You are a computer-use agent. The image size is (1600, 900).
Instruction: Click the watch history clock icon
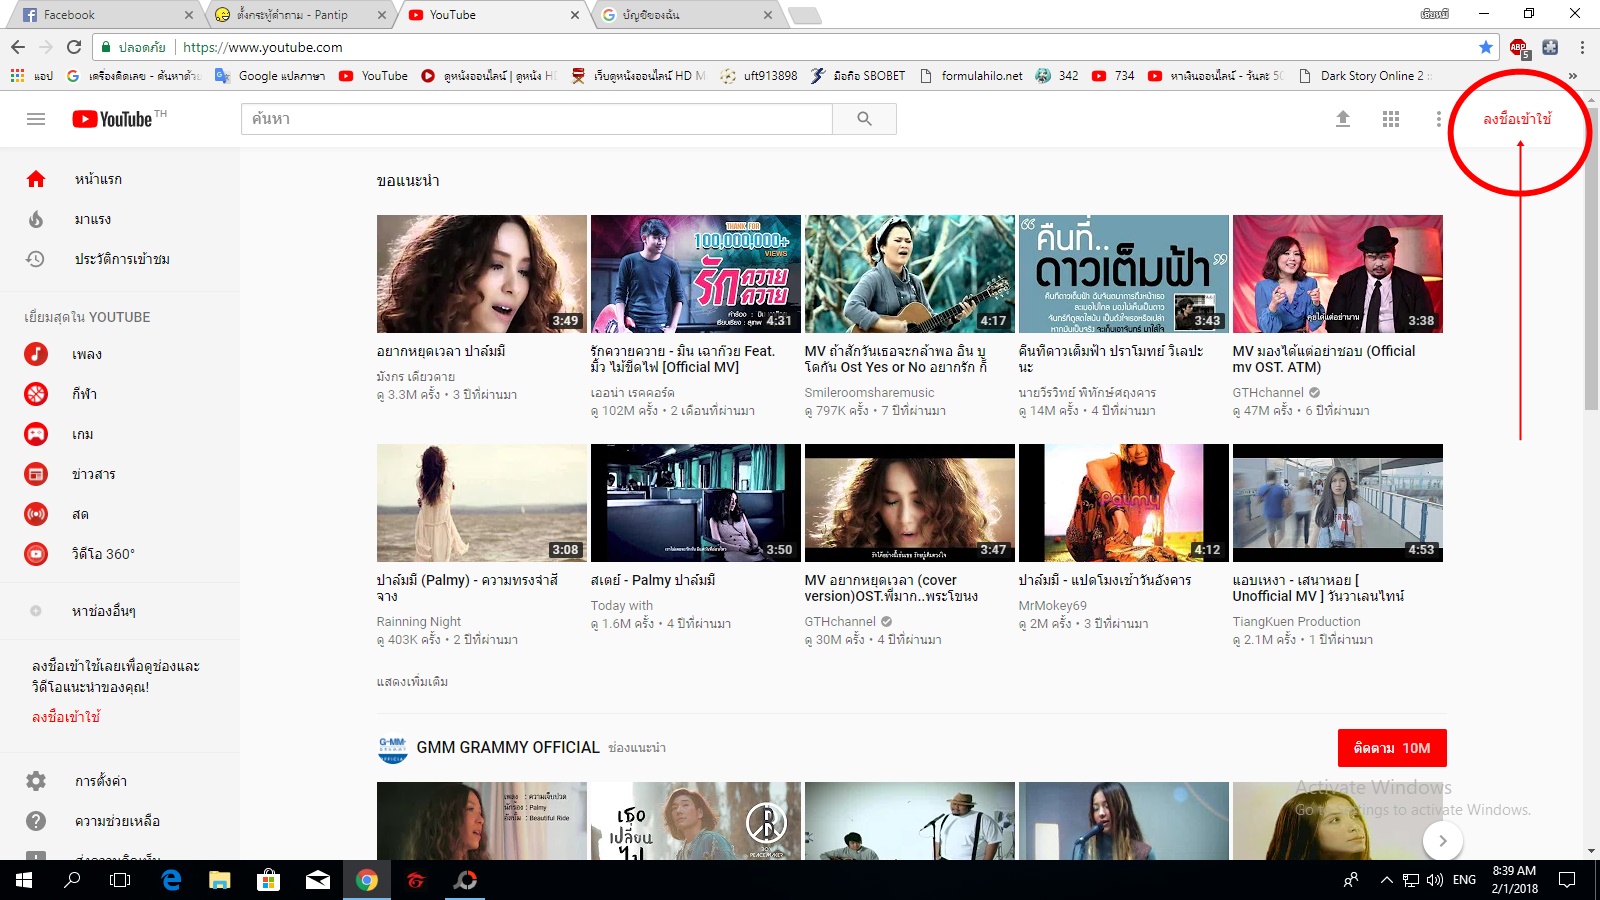tap(36, 259)
